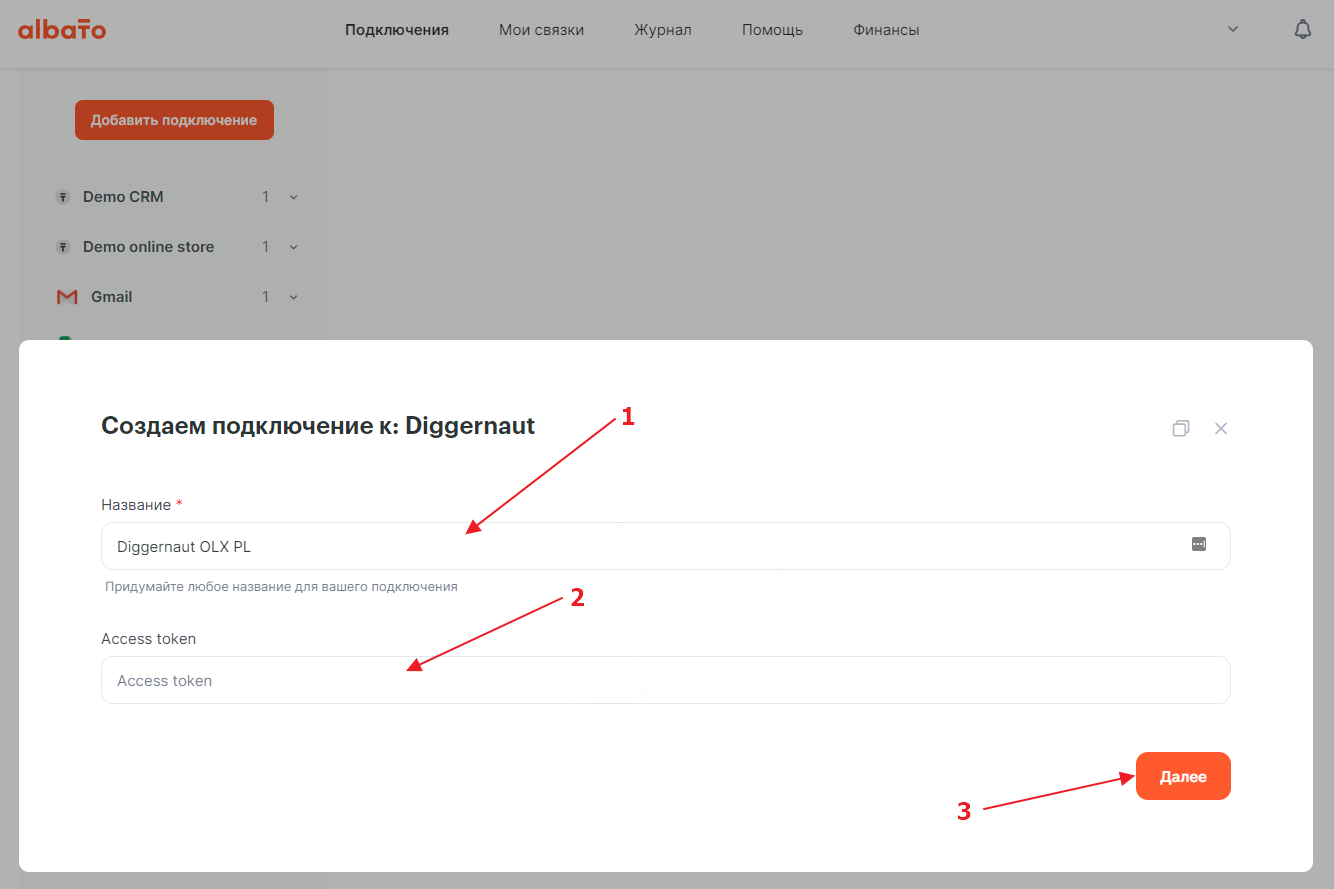Click the Добавить подключение button

174,120
